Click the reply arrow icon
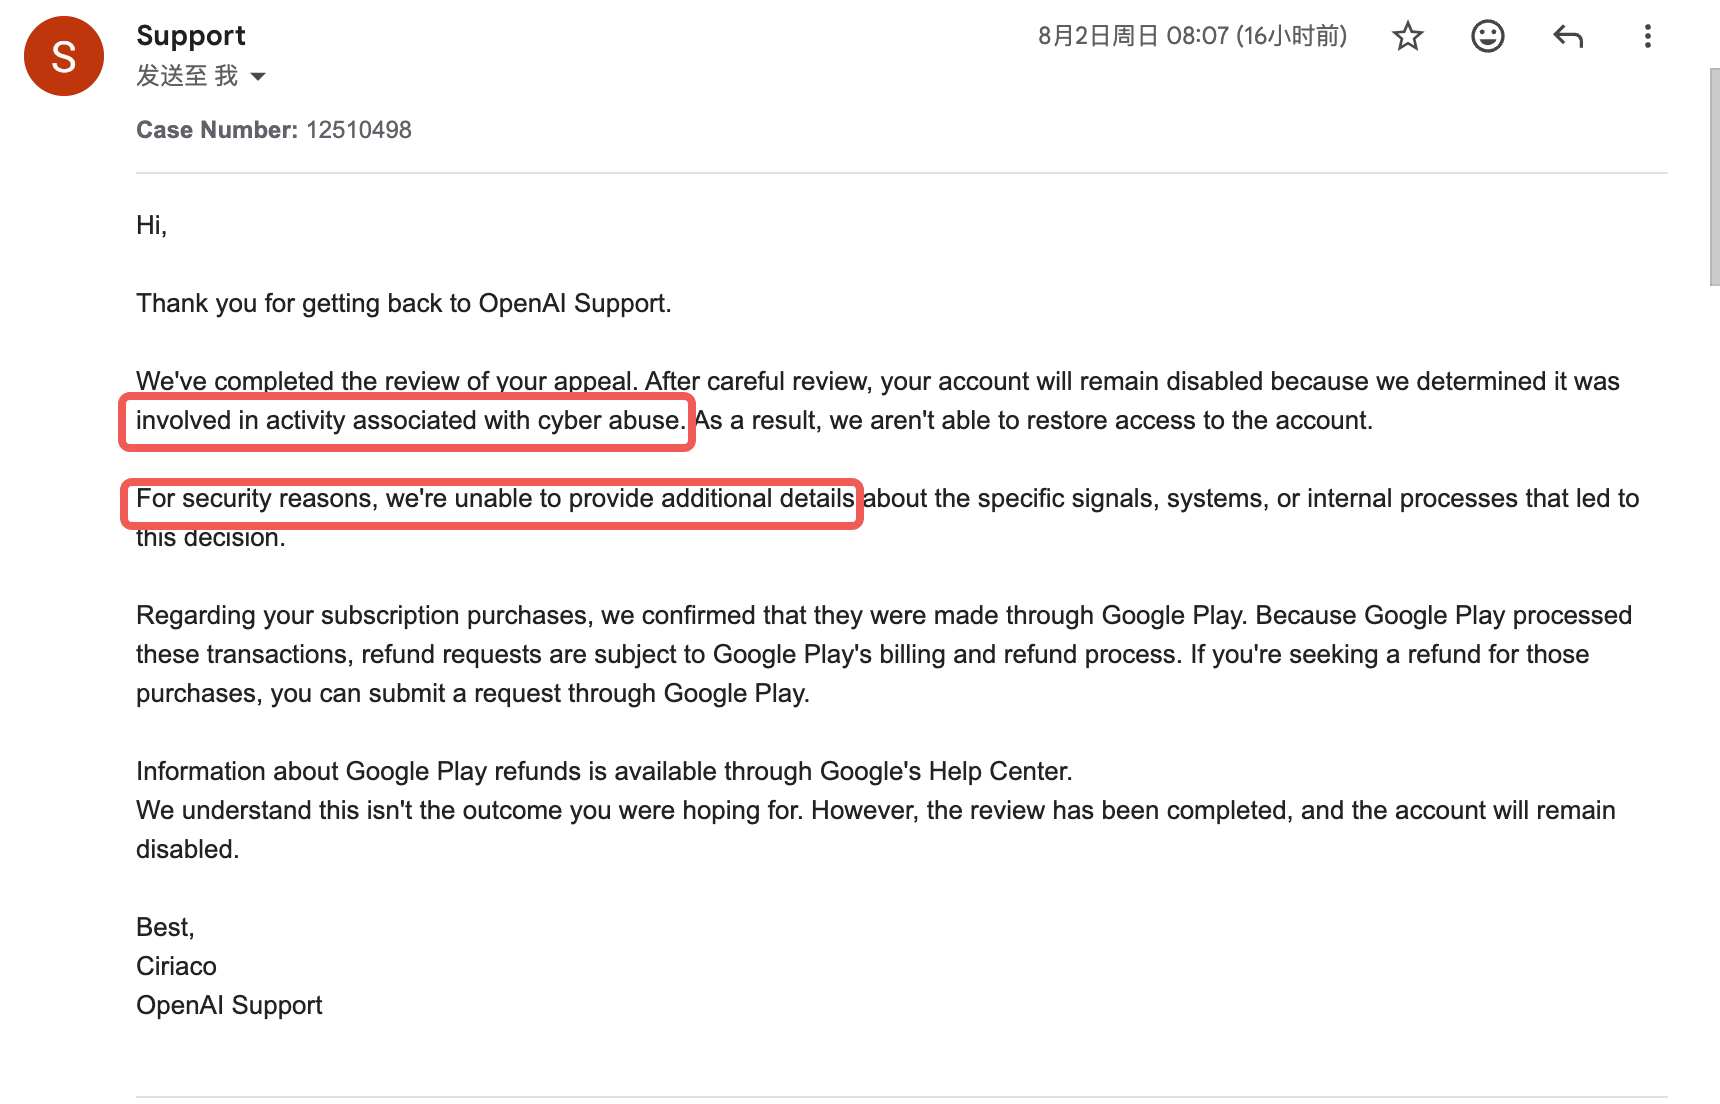 1567,37
